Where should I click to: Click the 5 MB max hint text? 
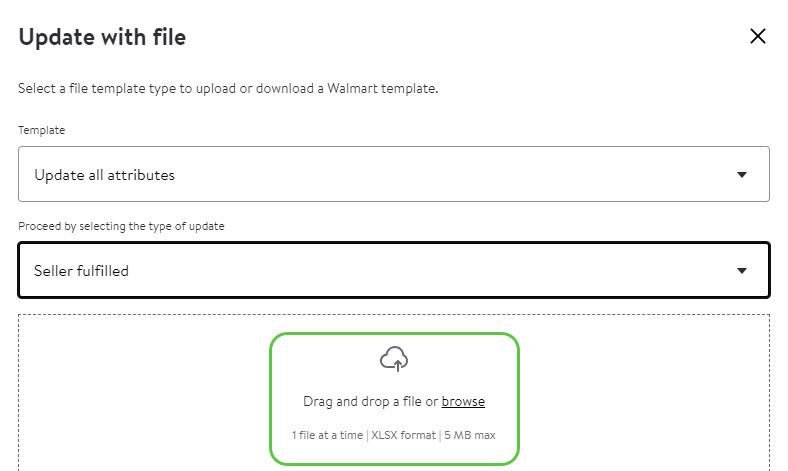[x=469, y=435]
